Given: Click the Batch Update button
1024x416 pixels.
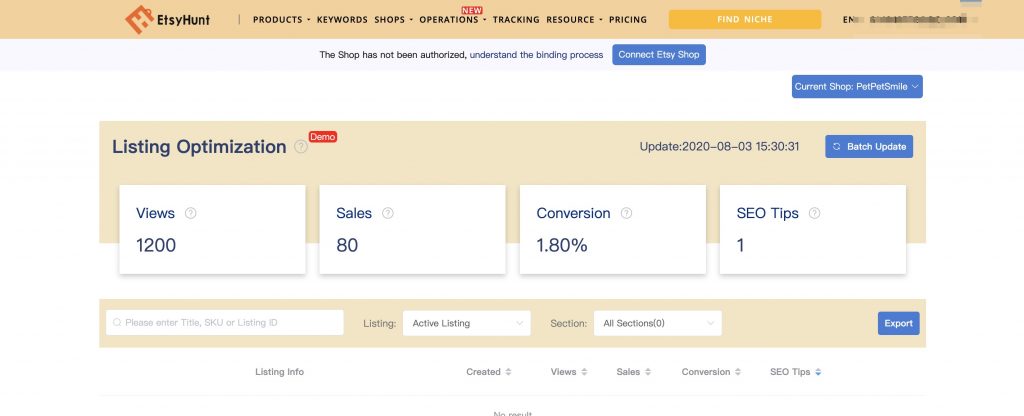Looking at the screenshot, I should [869, 146].
